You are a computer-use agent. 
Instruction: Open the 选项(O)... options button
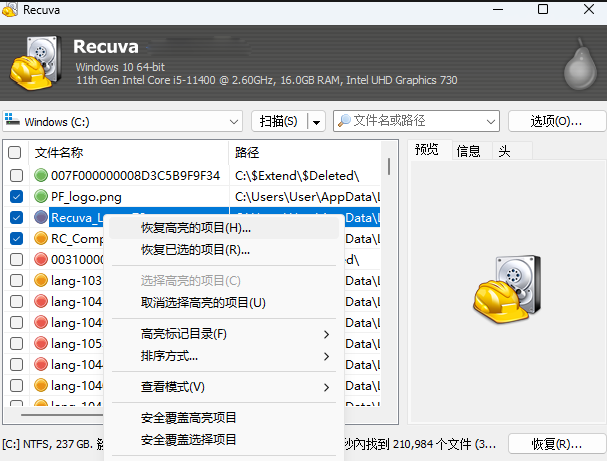(556, 122)
